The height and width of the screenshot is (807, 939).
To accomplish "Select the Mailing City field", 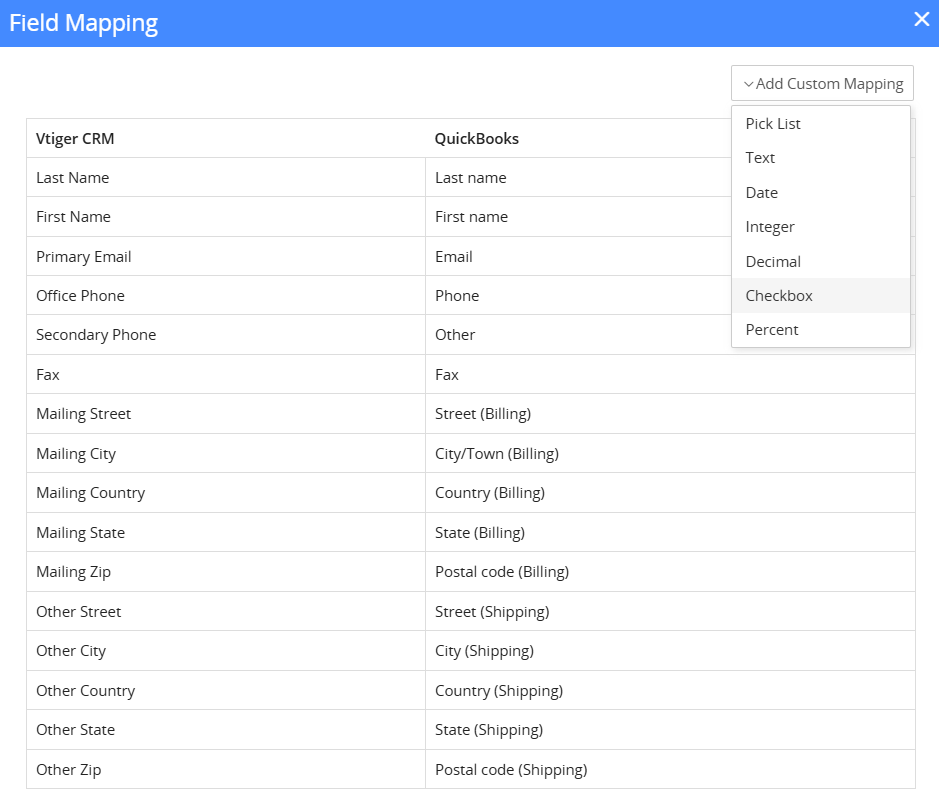I will (x=226, y=454).
